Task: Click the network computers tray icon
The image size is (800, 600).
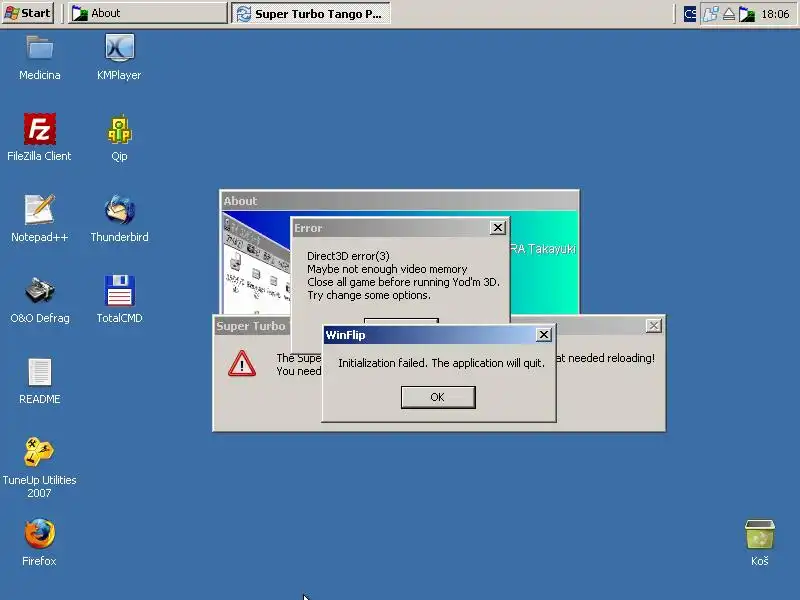Action: click(x=711, y=14)
